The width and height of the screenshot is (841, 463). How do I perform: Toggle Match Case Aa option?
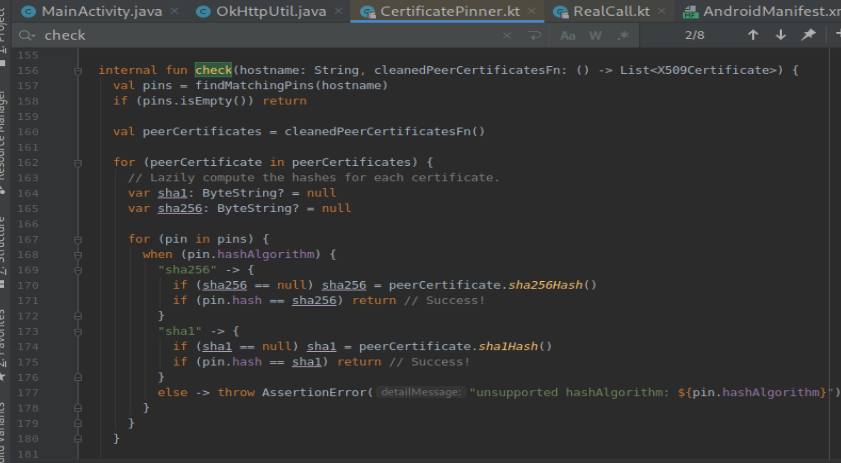[x=567, y=35]
